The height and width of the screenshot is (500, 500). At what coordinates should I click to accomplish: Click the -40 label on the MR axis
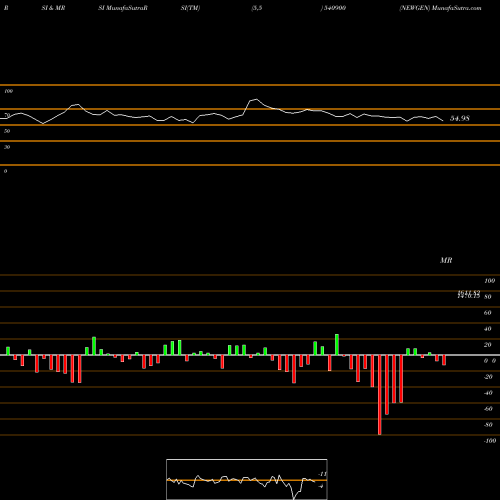tap(488, 393)
